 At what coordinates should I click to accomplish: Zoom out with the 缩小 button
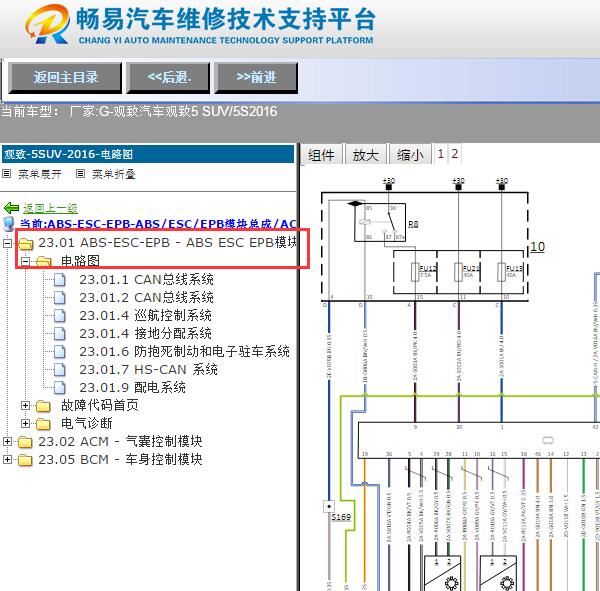410,155
